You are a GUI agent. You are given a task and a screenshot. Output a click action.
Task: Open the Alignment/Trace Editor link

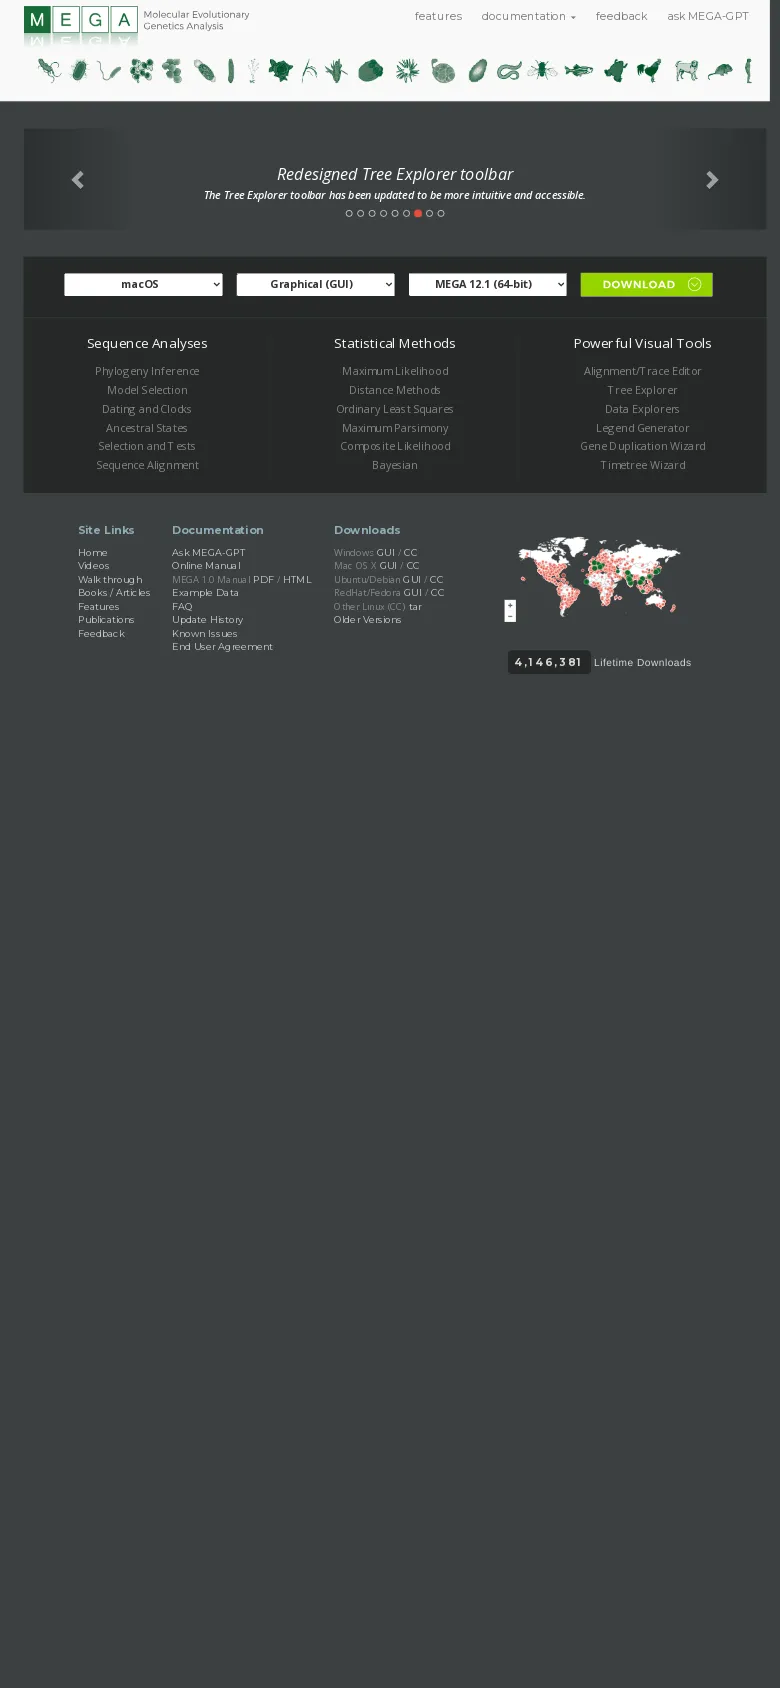click(x=642, y=371)
